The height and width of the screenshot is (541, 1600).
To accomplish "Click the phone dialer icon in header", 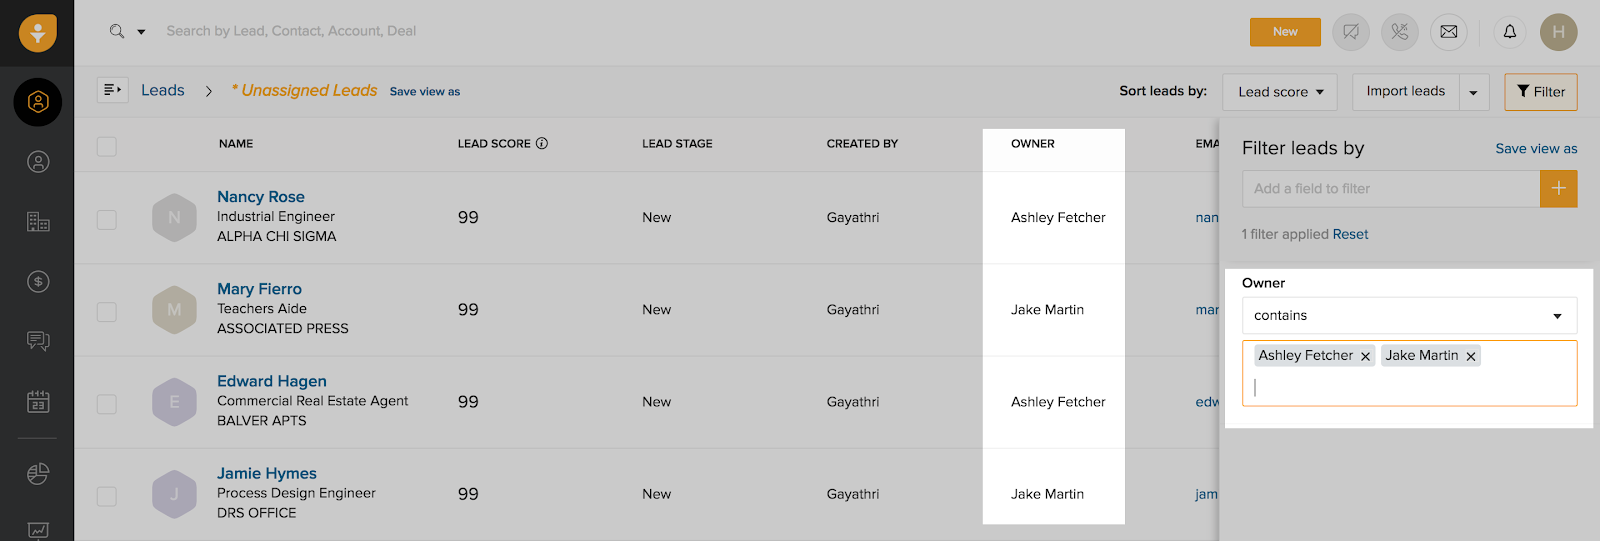I will click(x=1400, y=32).
